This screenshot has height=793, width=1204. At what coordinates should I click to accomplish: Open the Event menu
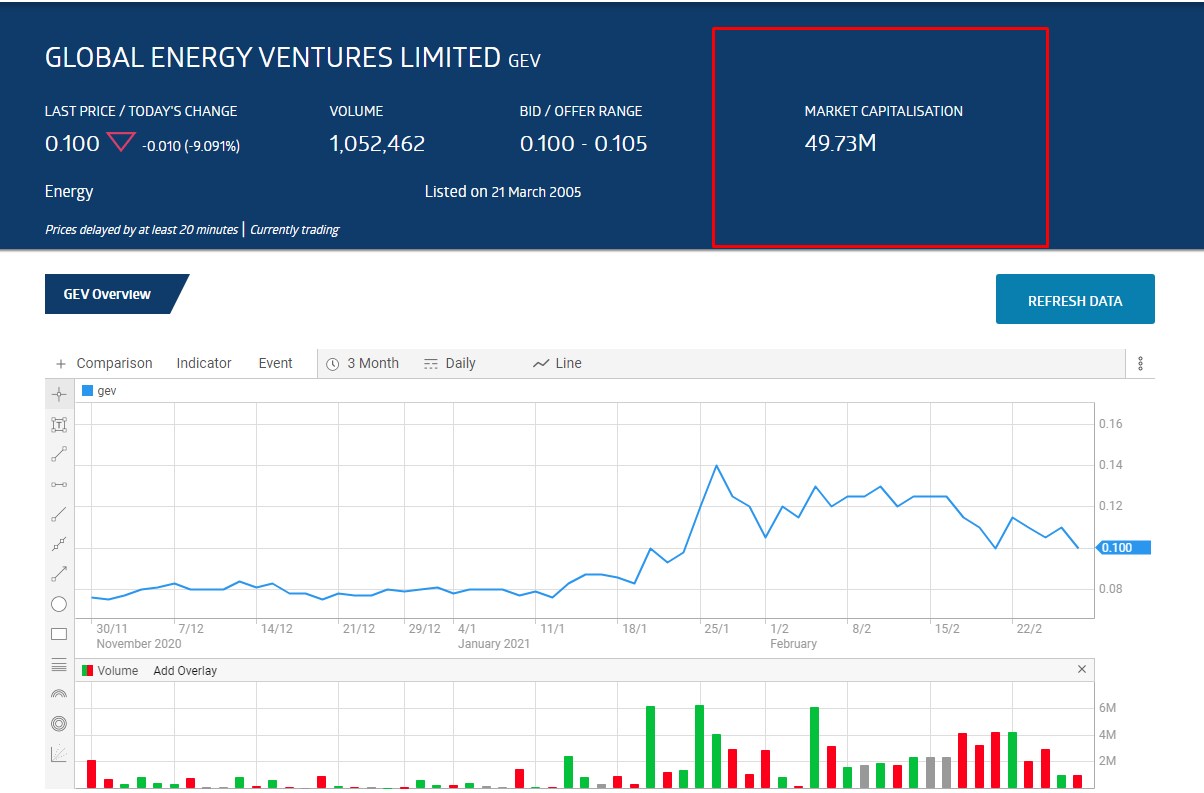click(275, 363)
